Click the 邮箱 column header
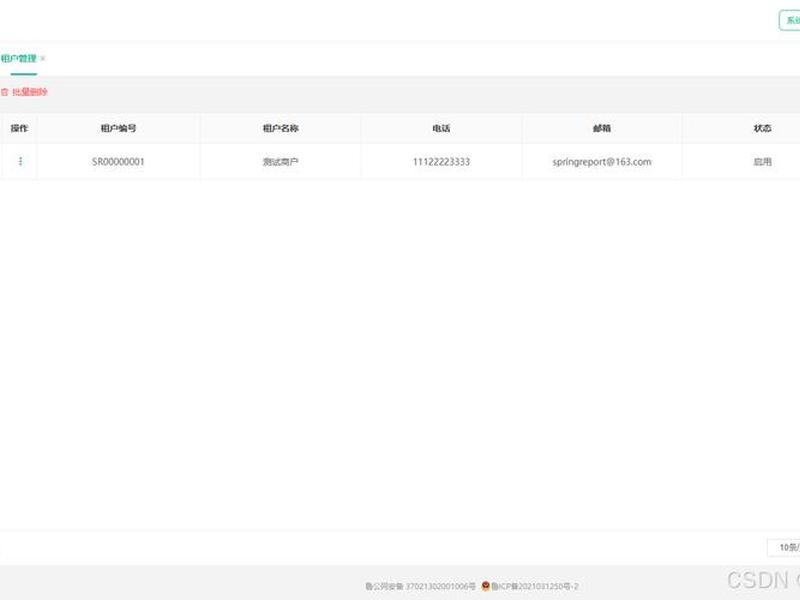Viewport: 800px width, 600px height. pyautogui.click(x=602, y=128)
